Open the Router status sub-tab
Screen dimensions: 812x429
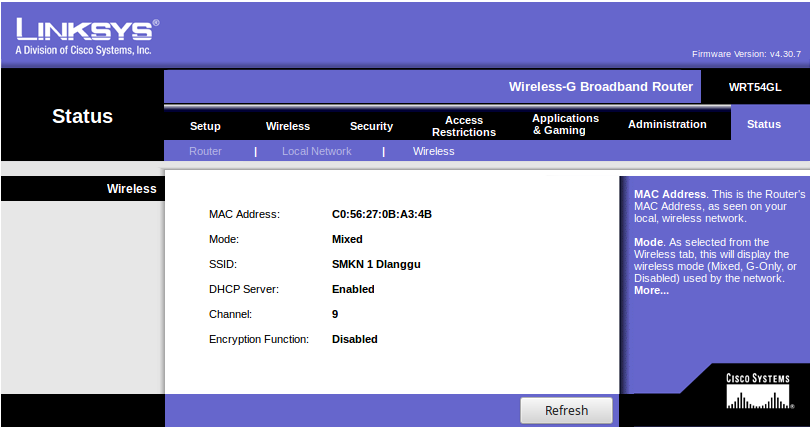coord(205,151)
